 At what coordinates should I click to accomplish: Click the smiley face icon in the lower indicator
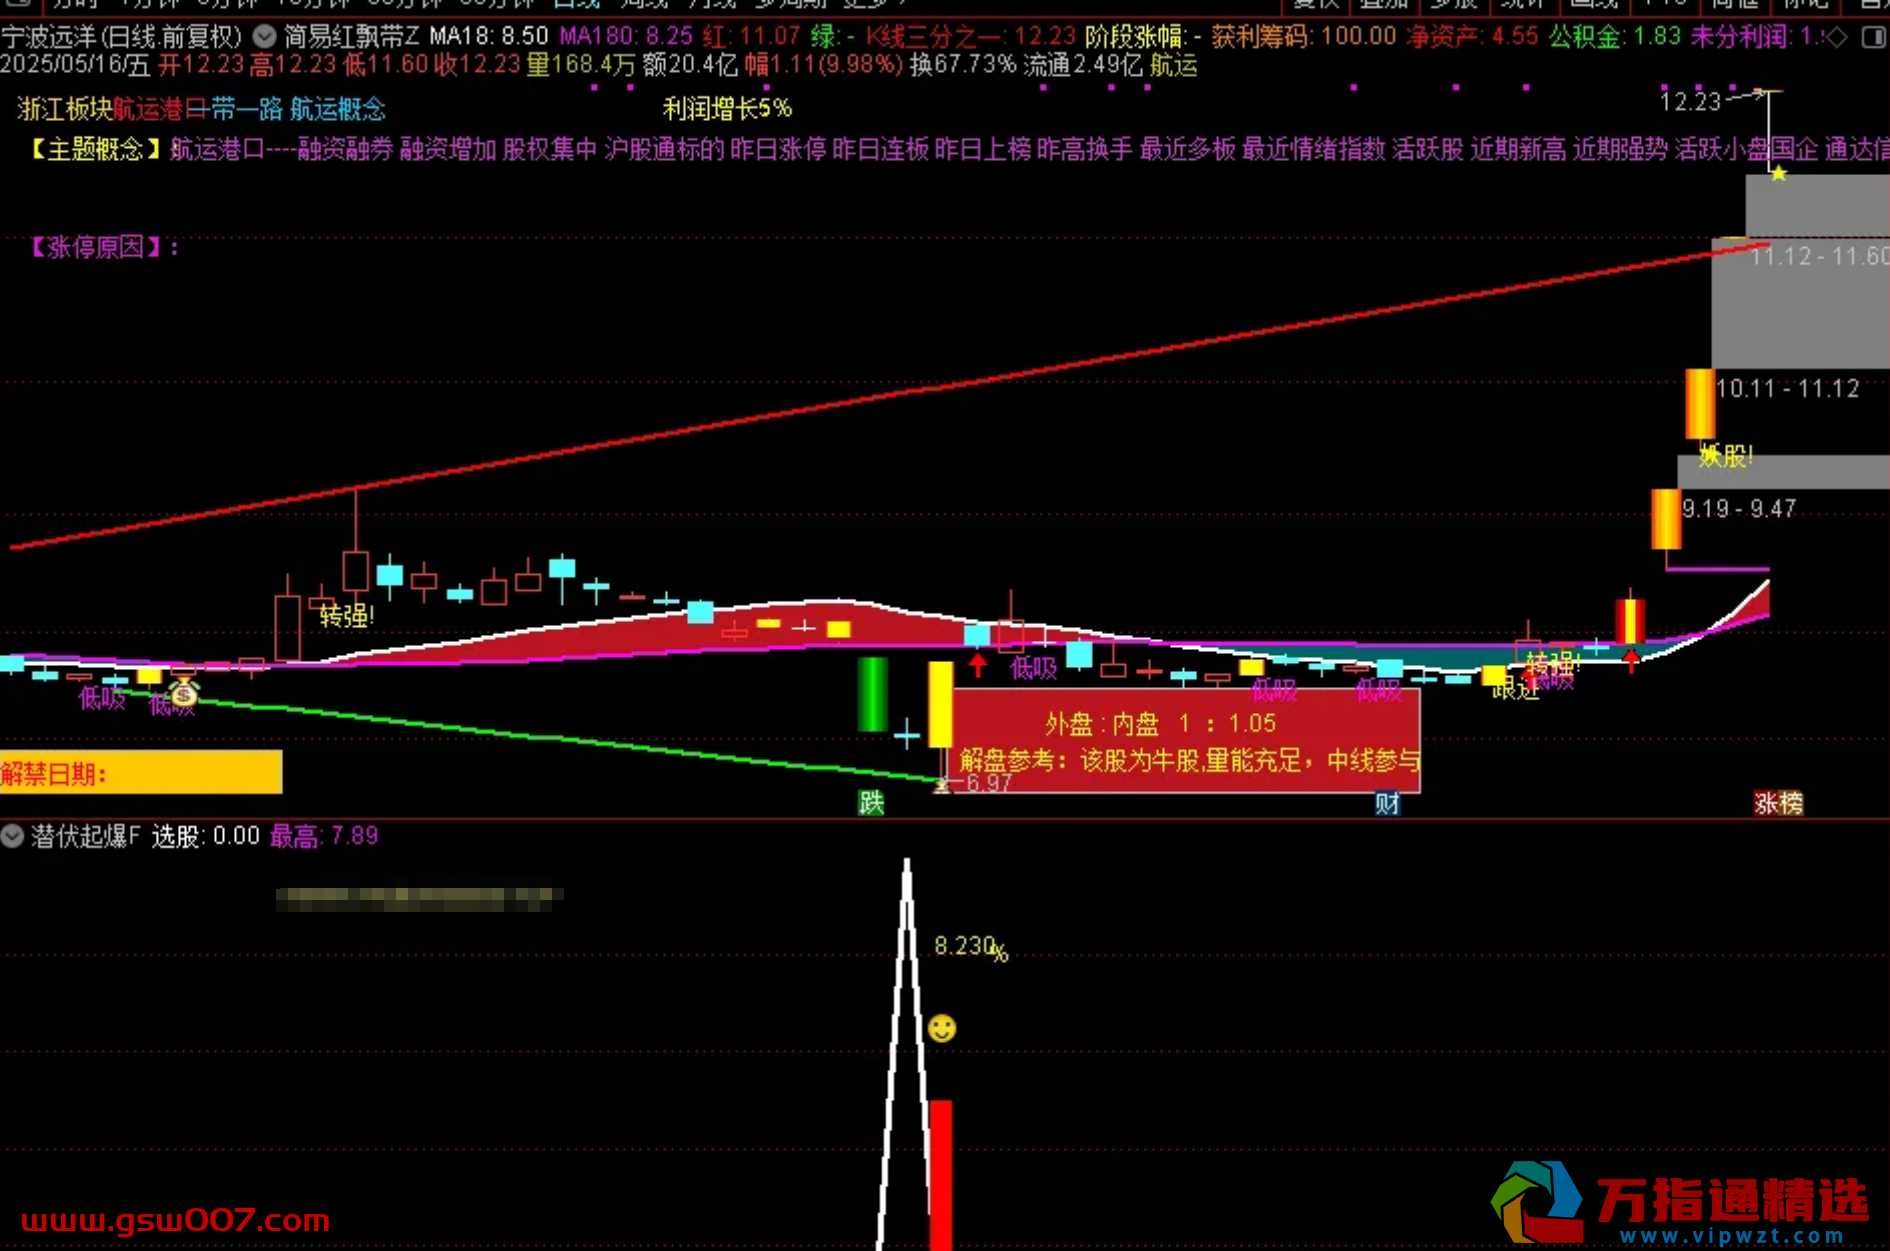(x=942, y=1028)
